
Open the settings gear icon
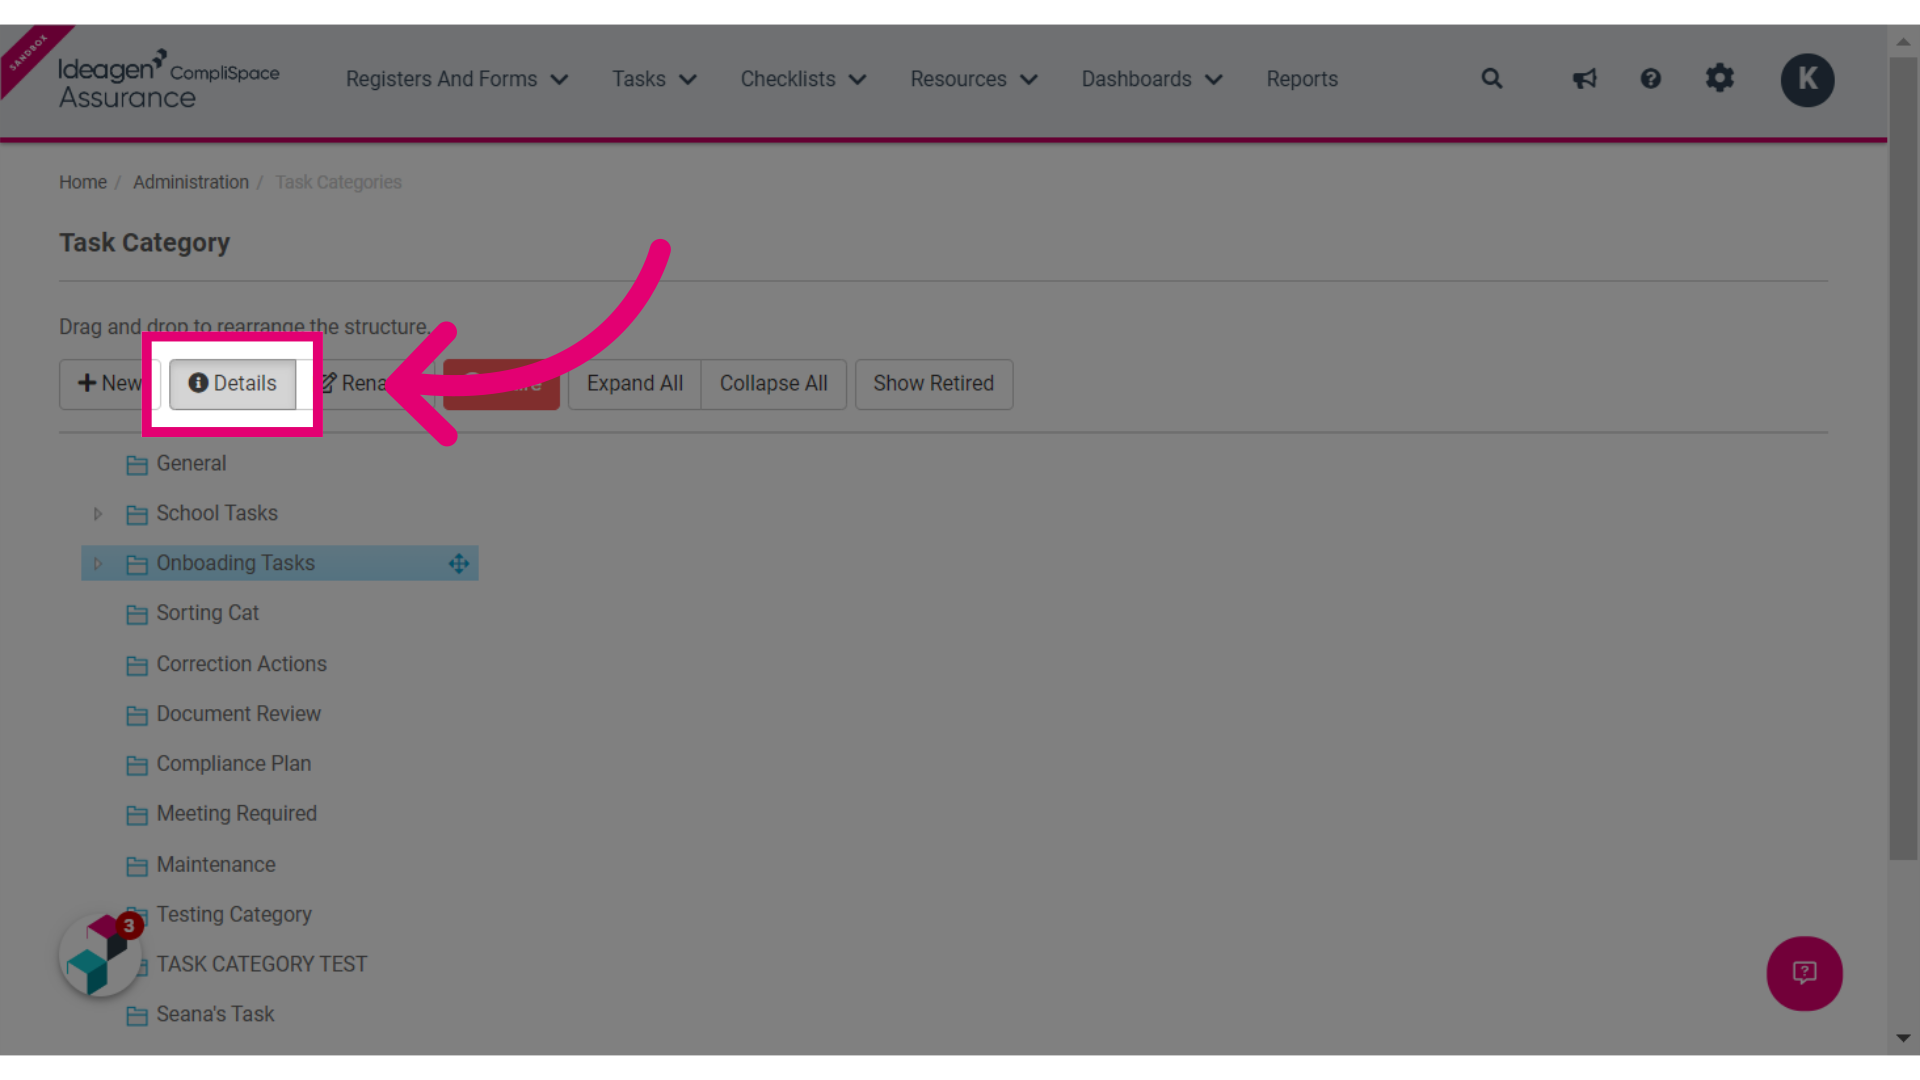1719,78
